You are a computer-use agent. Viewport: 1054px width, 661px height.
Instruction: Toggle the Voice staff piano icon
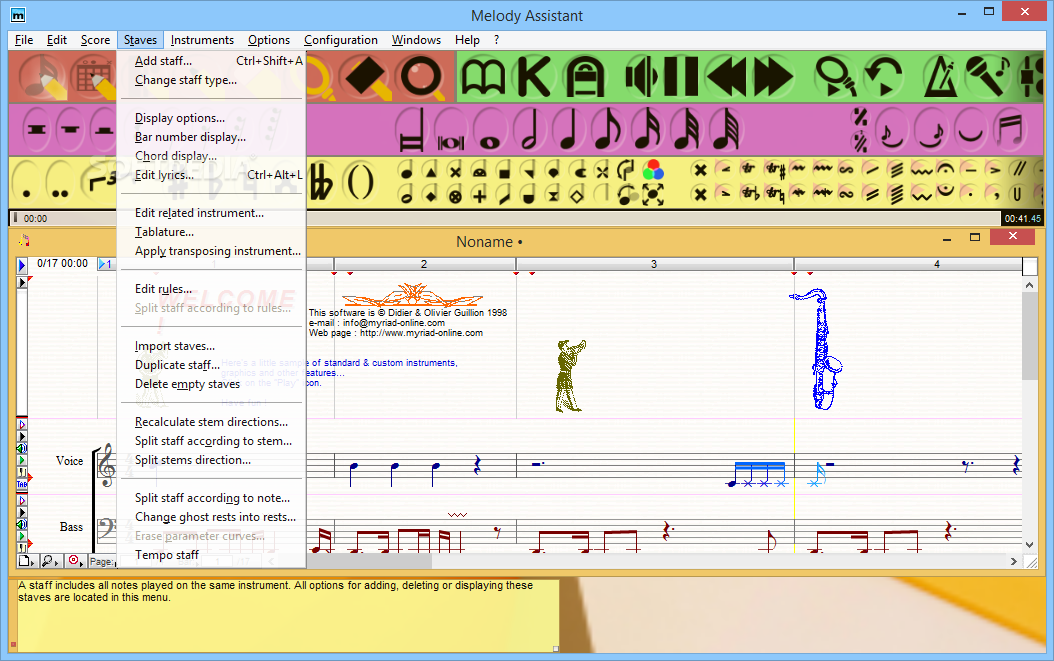(x=22, y=472)
